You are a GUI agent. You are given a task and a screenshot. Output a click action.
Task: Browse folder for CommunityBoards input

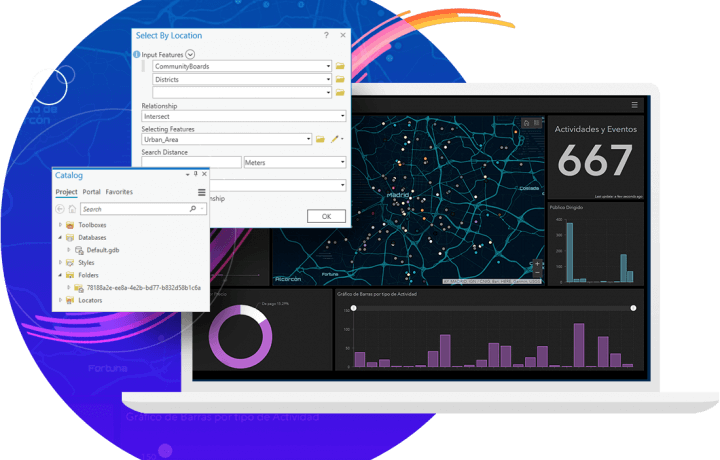point(340,66)
